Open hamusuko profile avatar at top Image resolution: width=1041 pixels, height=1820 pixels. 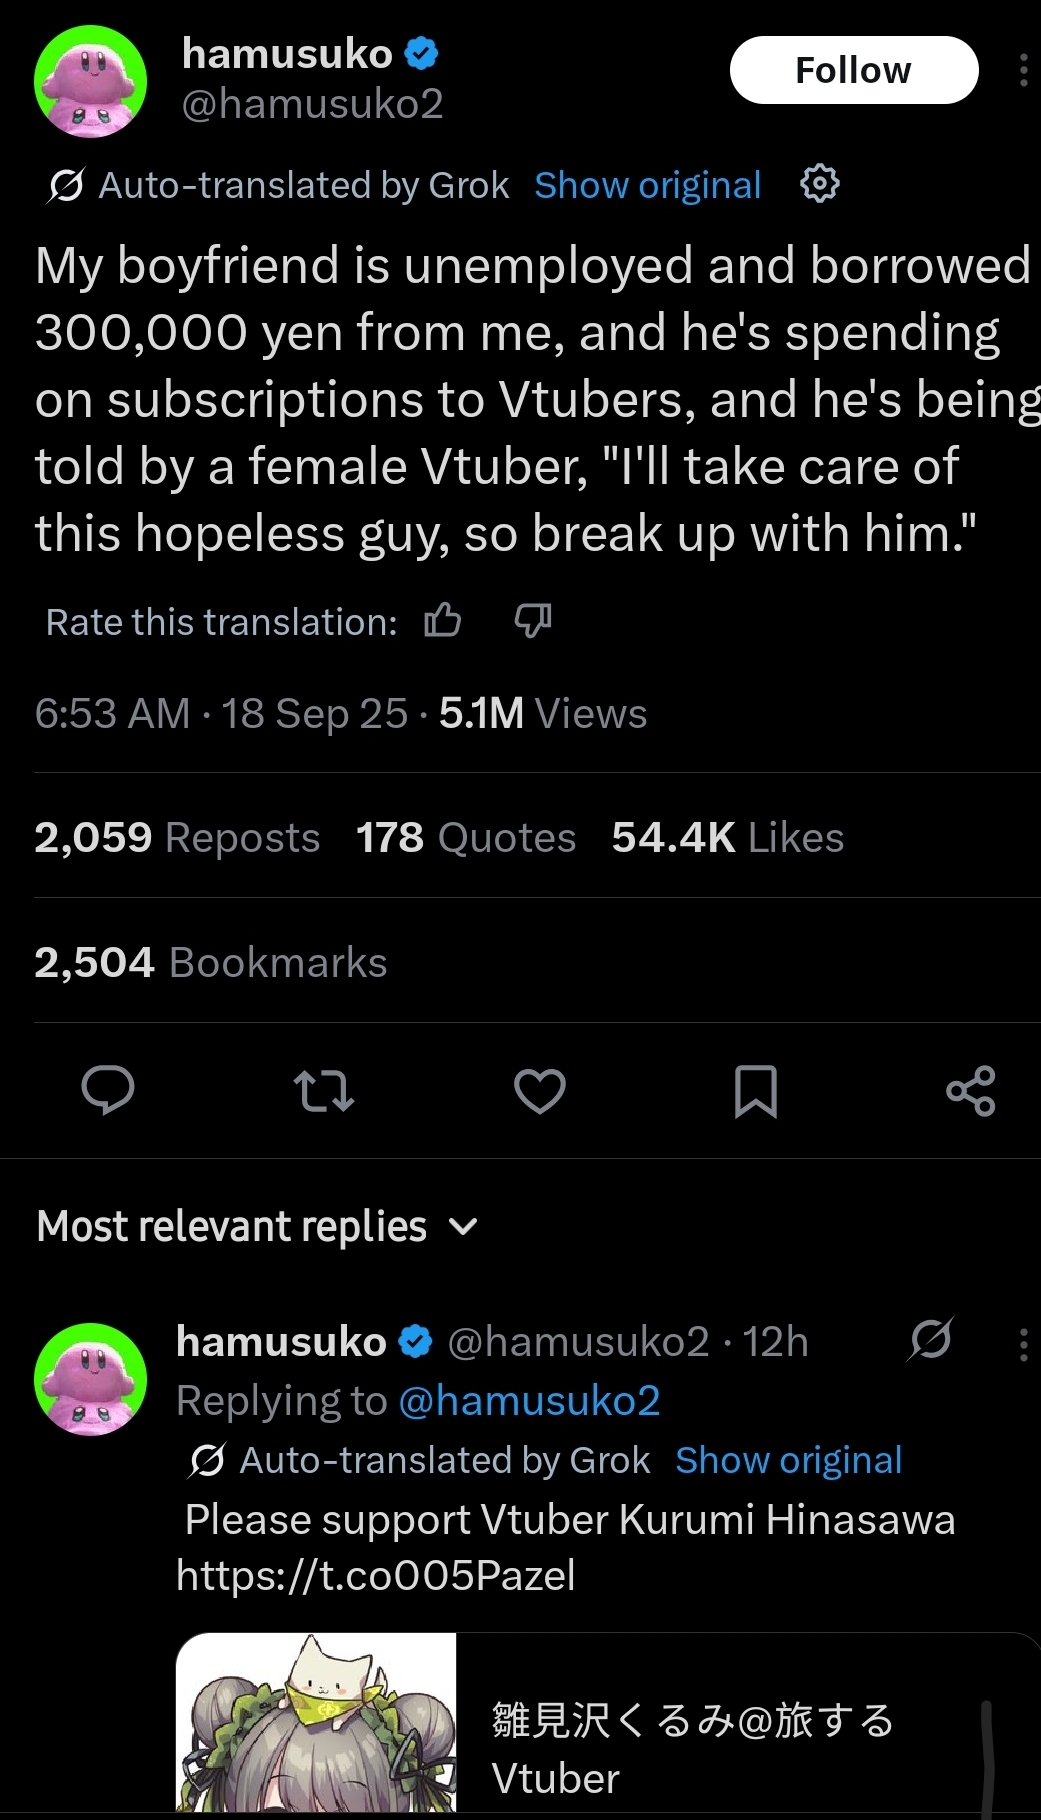pos(90,81)
